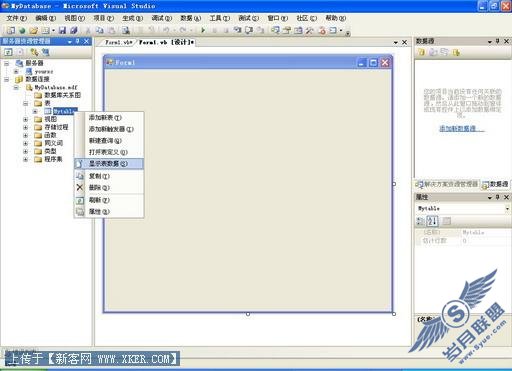
Task: Click the 添加新数据源 link
Action: tap(461, 129)
